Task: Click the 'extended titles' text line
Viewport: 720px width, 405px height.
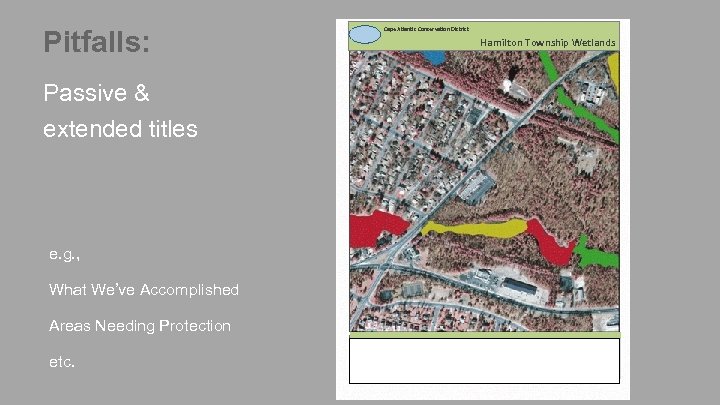Action: (x=120, y=129)
